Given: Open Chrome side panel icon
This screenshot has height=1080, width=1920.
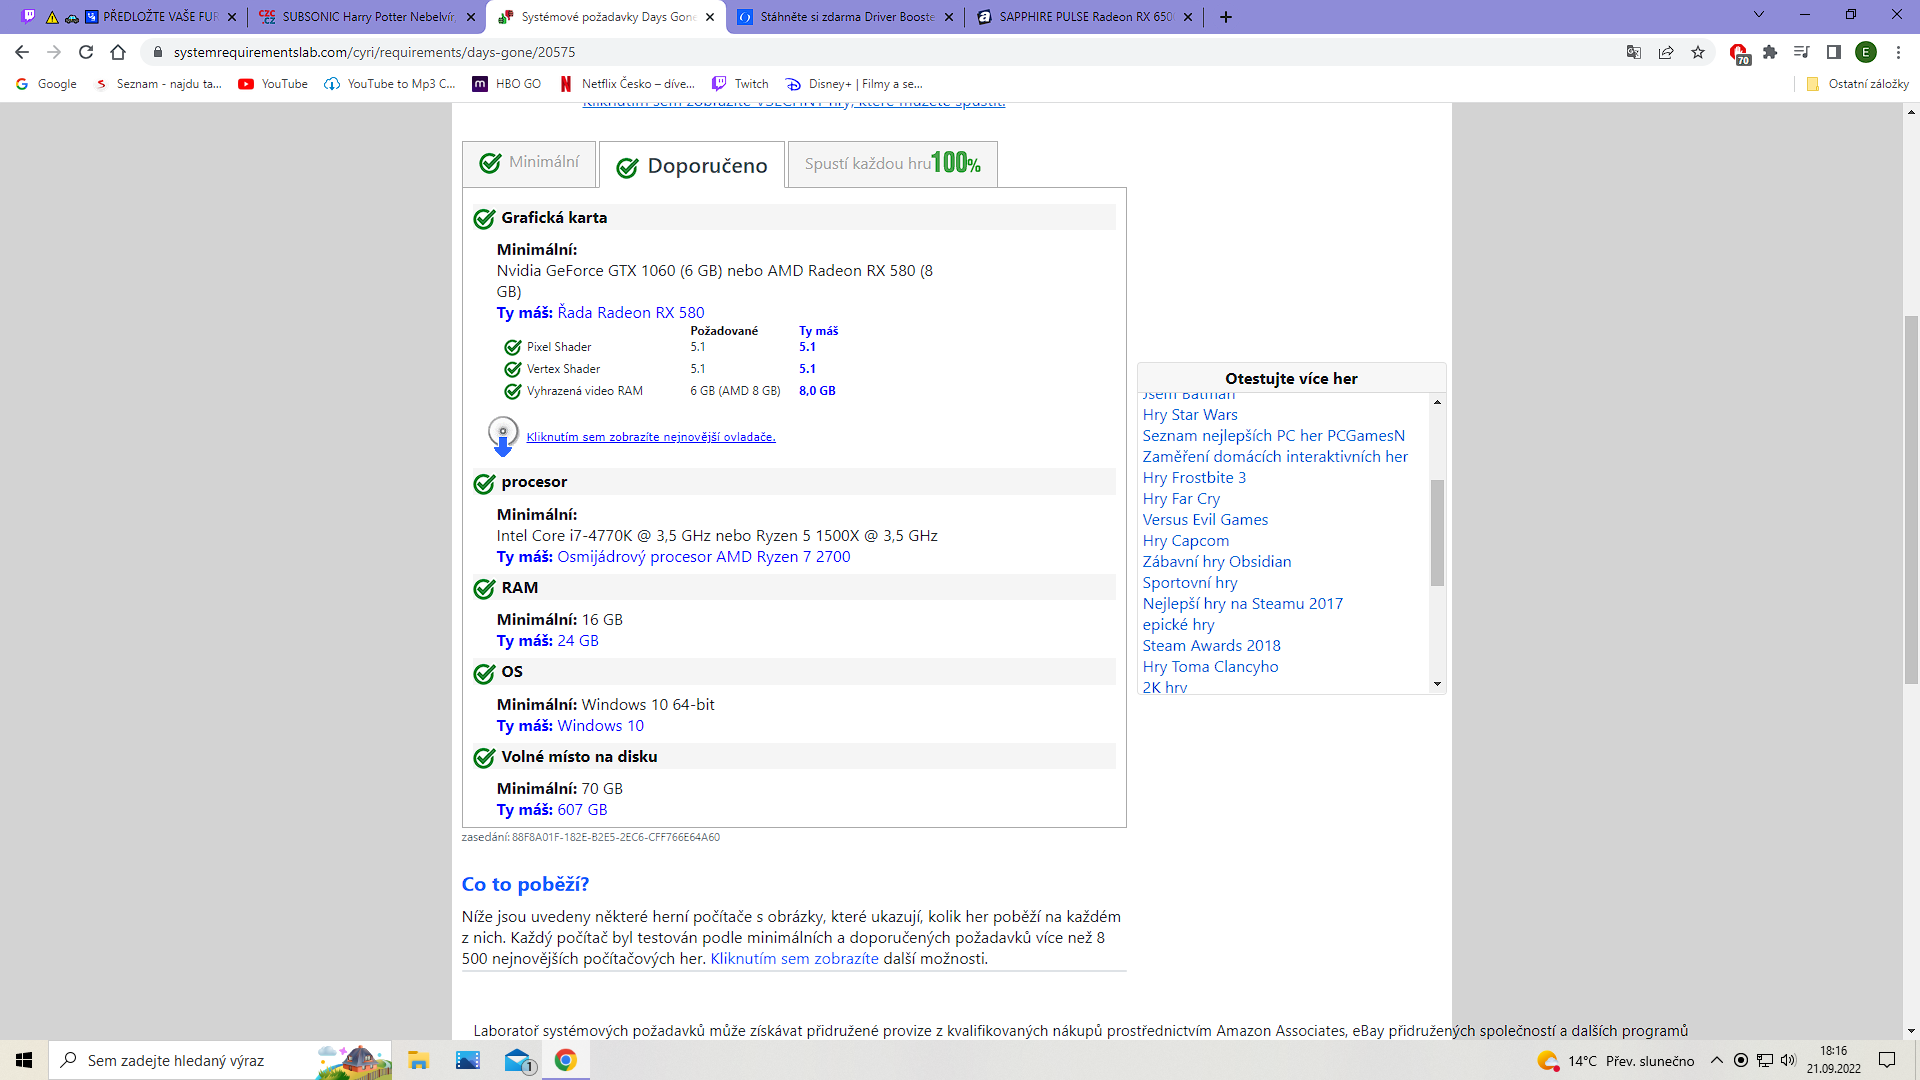Looking at the screenshot, I should [1834, 52].
